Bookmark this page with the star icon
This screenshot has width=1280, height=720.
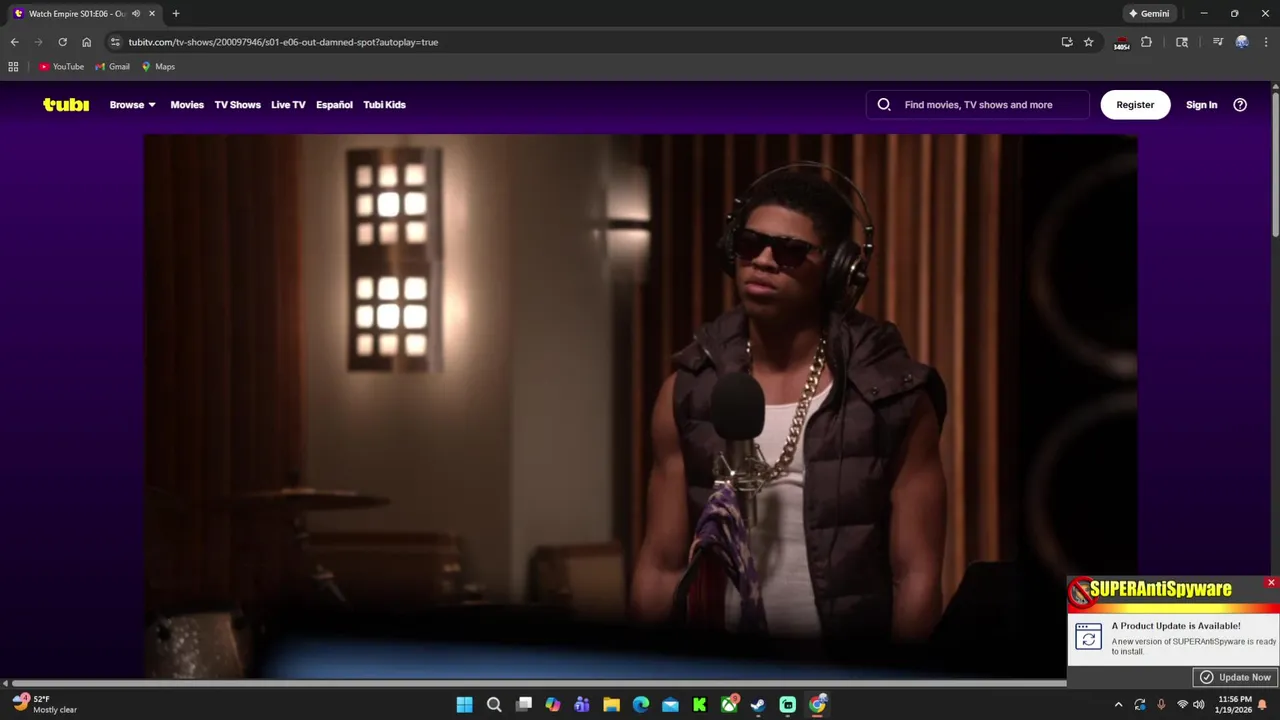[x=1089, y=42]
